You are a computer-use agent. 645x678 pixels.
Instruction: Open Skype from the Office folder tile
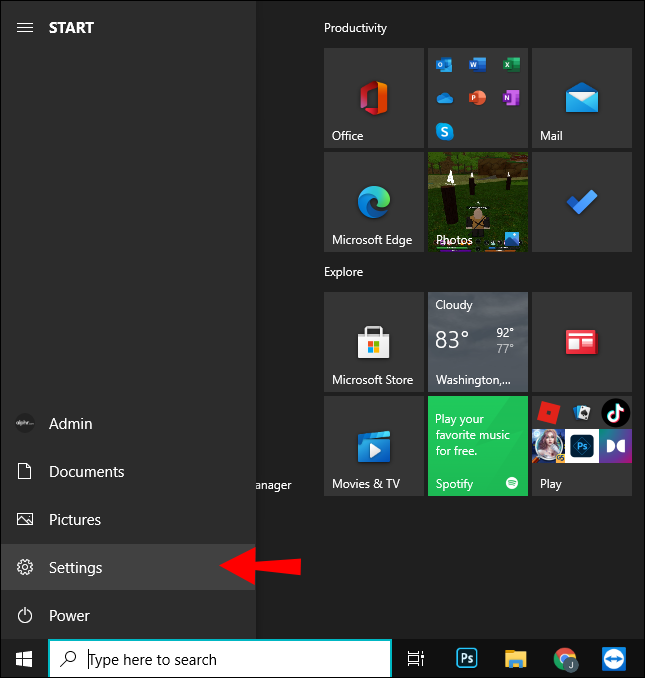pos(444,131)
